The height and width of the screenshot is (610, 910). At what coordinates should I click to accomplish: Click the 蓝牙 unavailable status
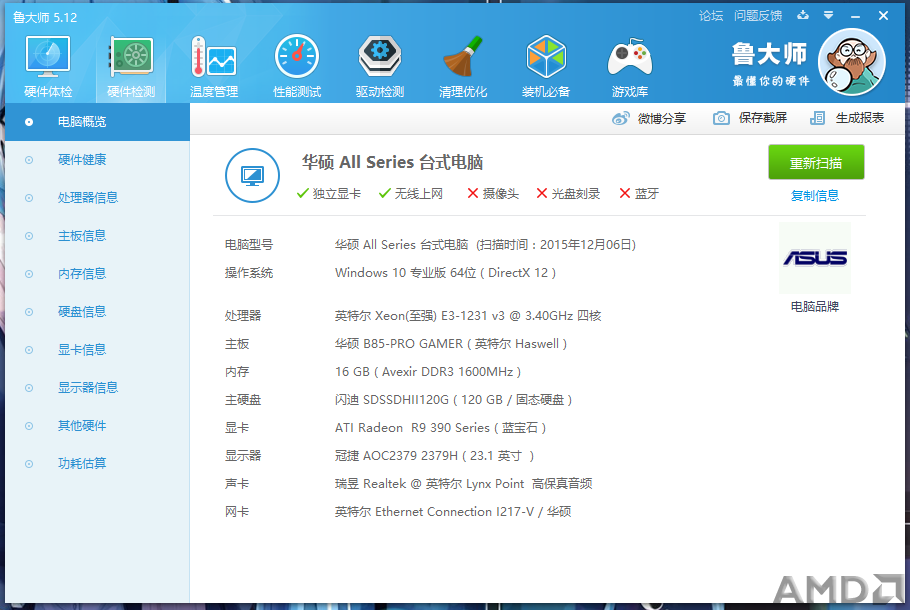639,194
